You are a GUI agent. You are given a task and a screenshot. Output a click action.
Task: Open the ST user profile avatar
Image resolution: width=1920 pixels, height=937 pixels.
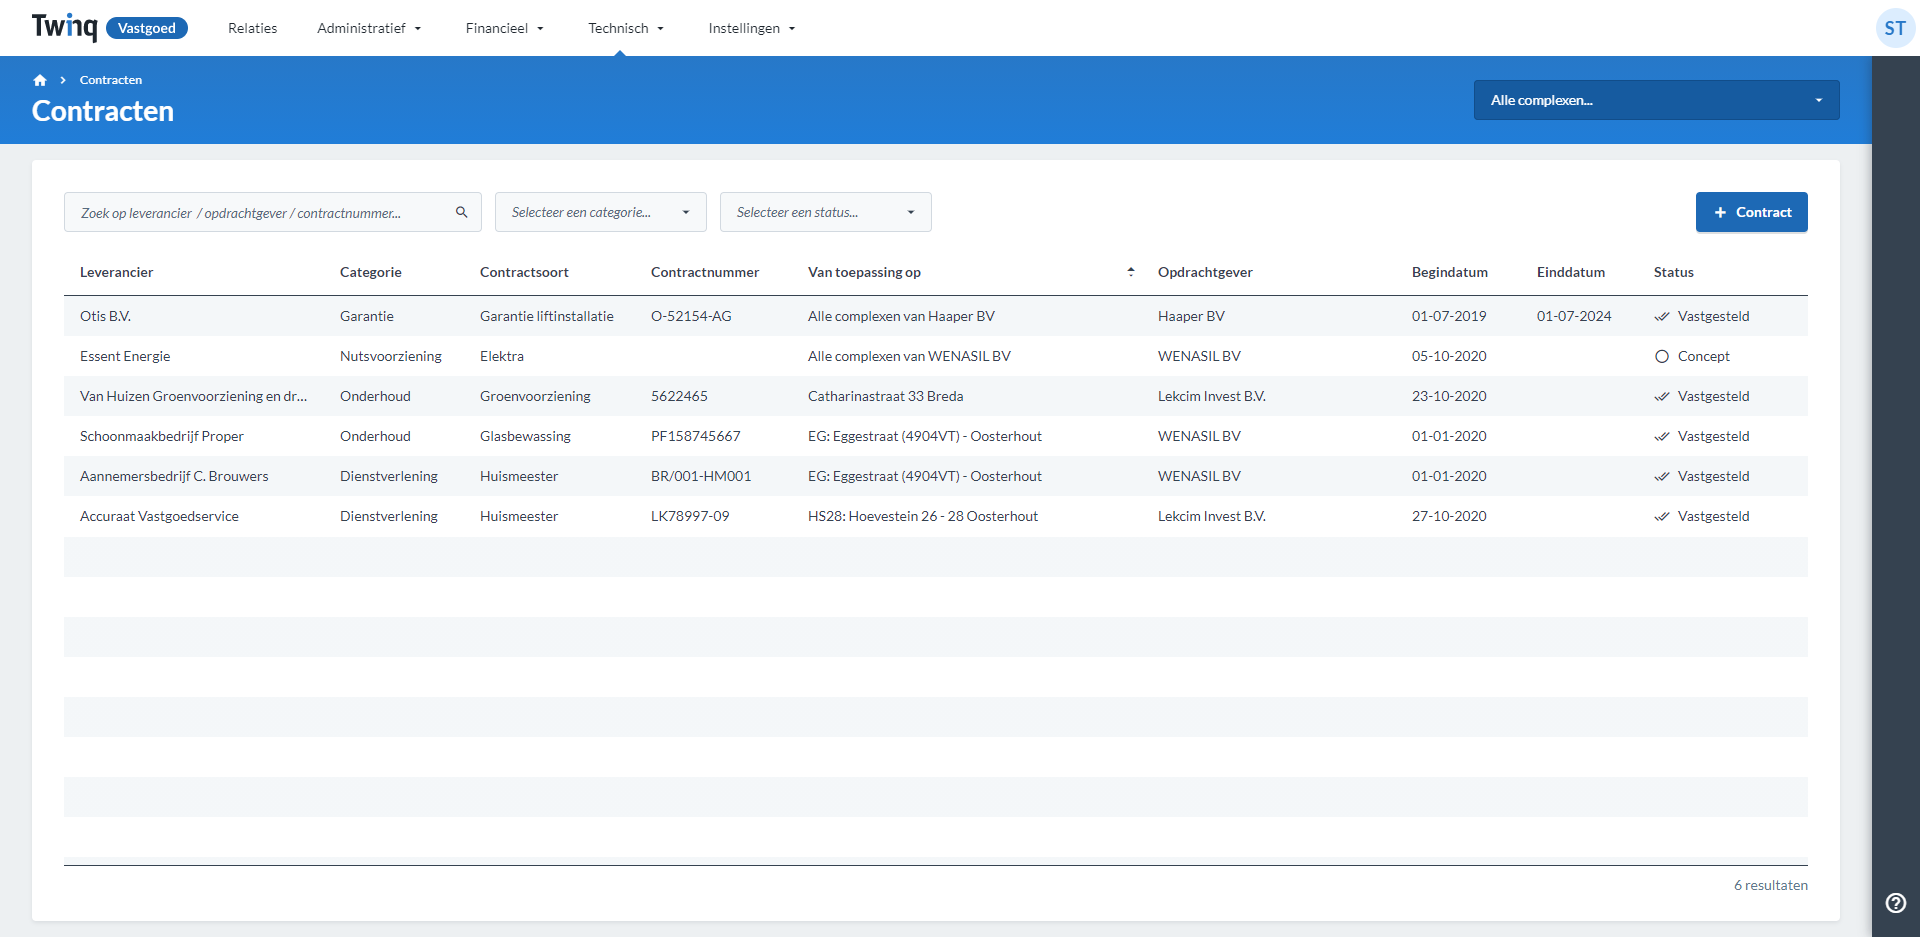1895,27
